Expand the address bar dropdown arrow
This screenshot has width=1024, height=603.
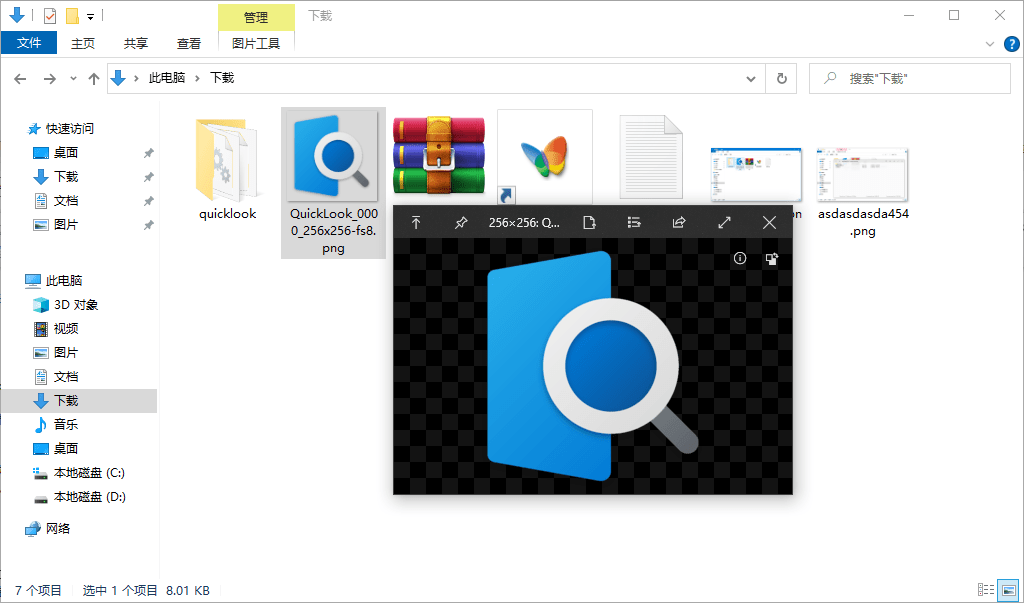point(751,78)
